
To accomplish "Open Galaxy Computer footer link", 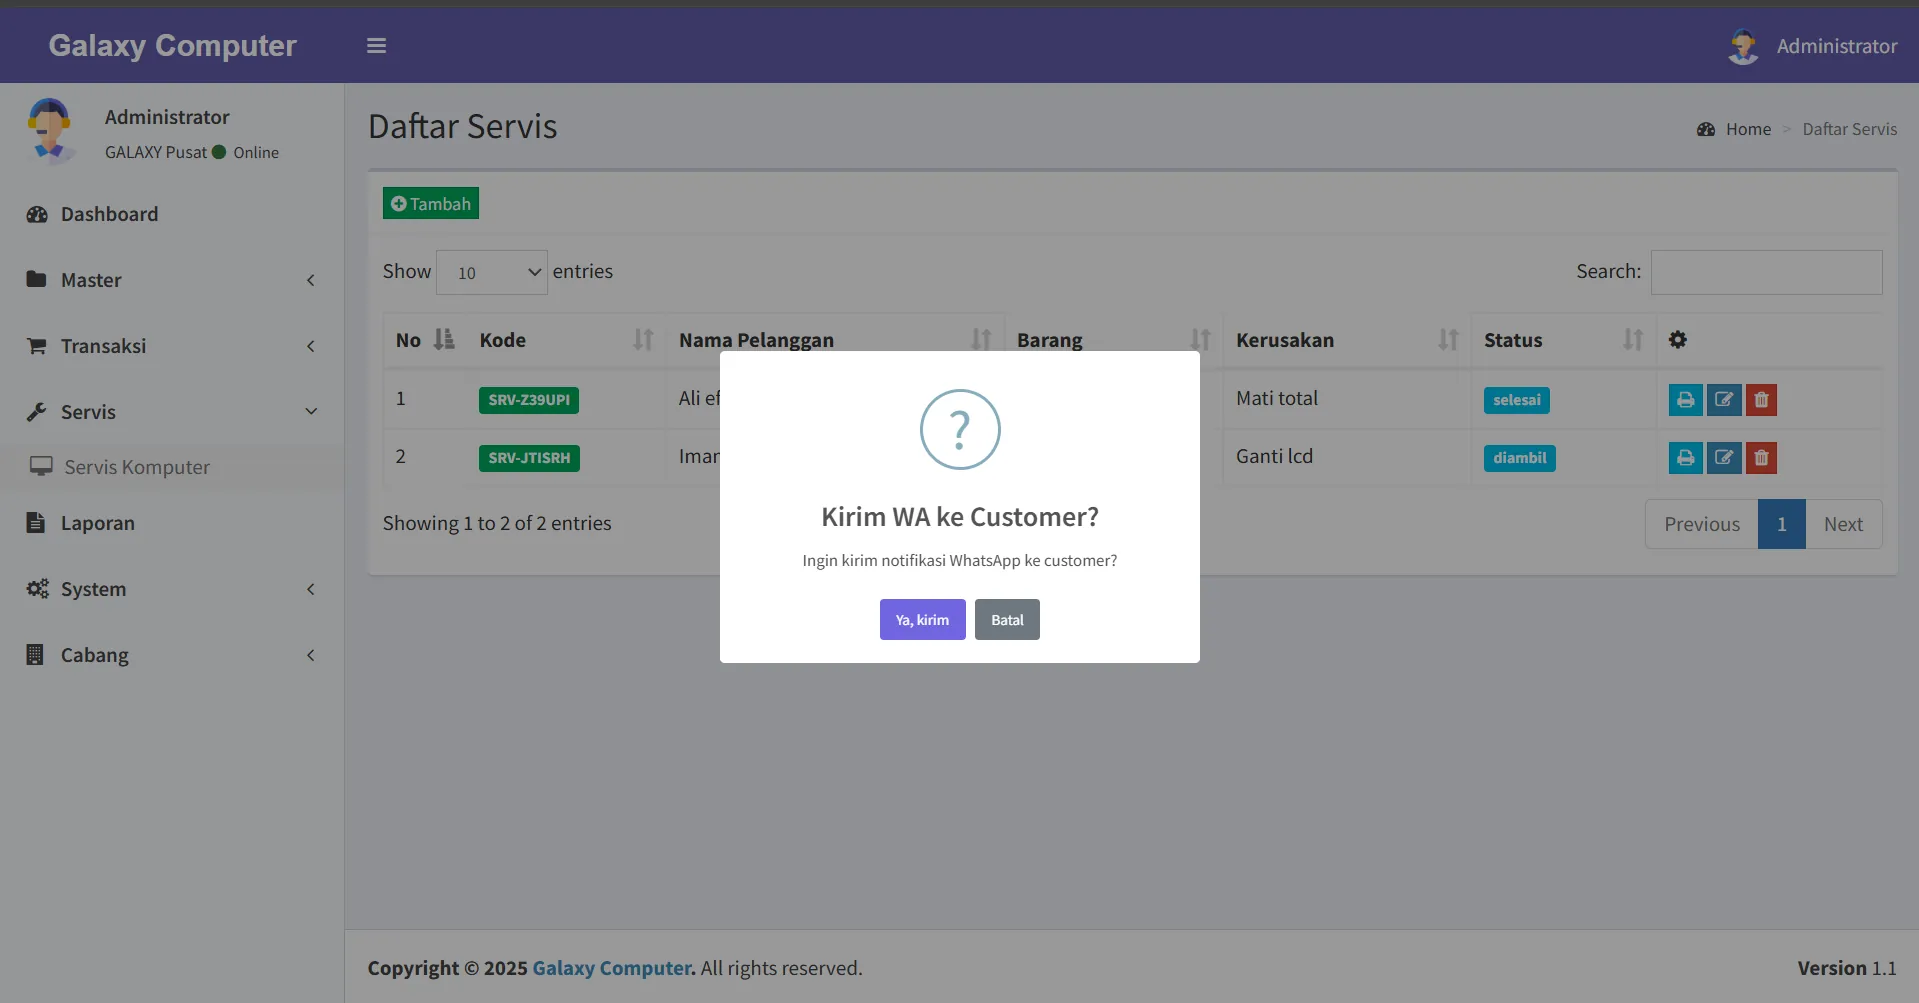I will [x=614, y=968].
